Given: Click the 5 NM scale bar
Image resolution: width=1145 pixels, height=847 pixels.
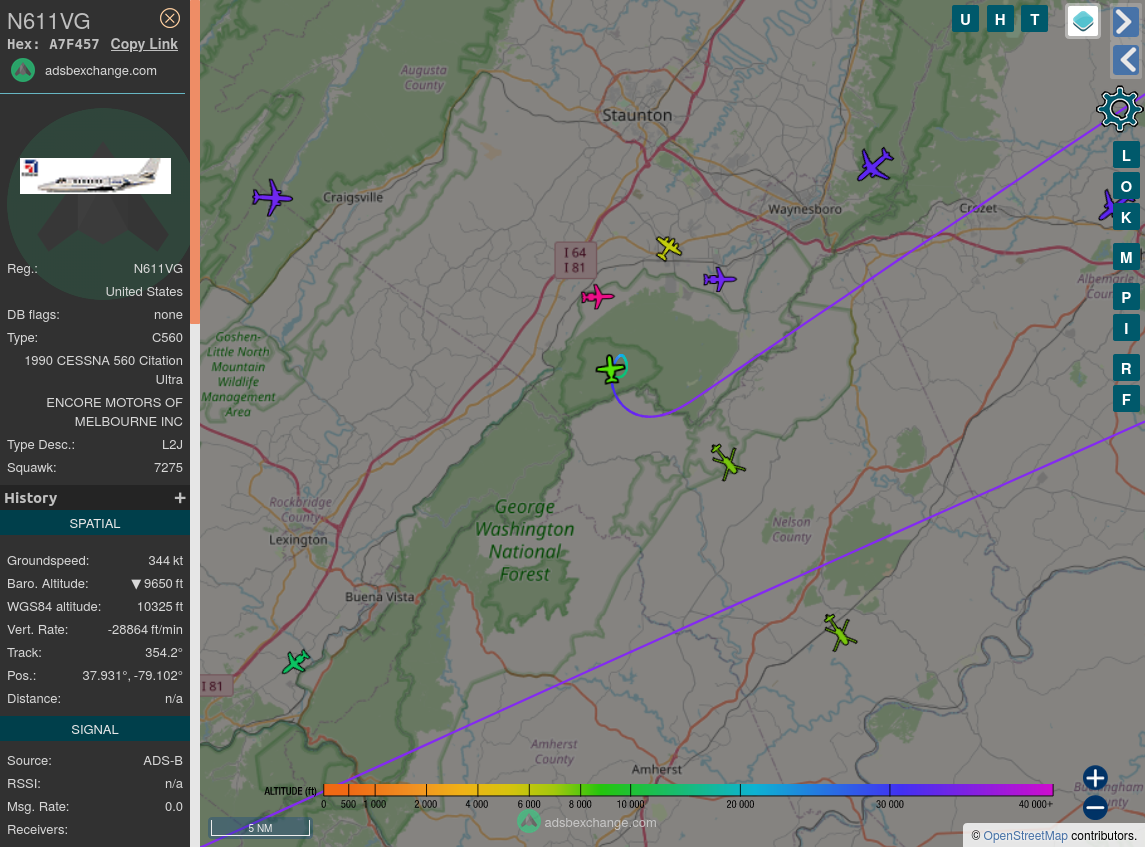Looking at the screenshot, I should (x=260, y=827).
